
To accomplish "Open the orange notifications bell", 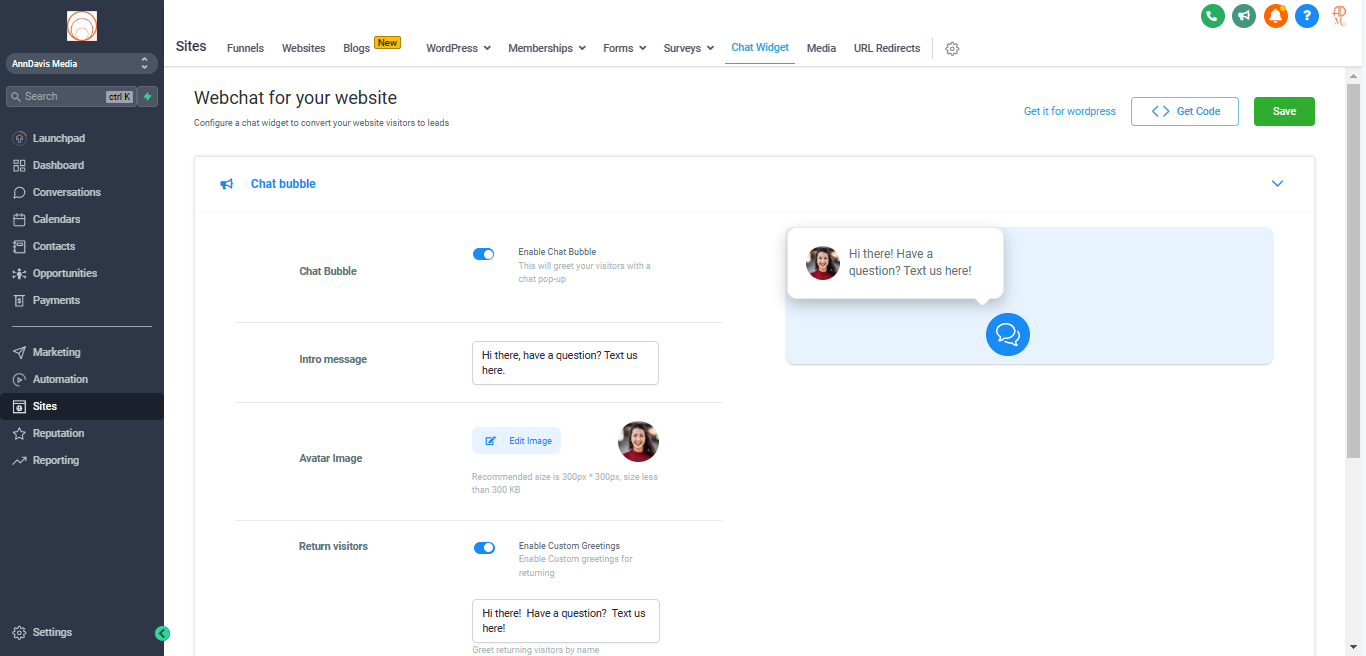I will [x=1275, y=16].
